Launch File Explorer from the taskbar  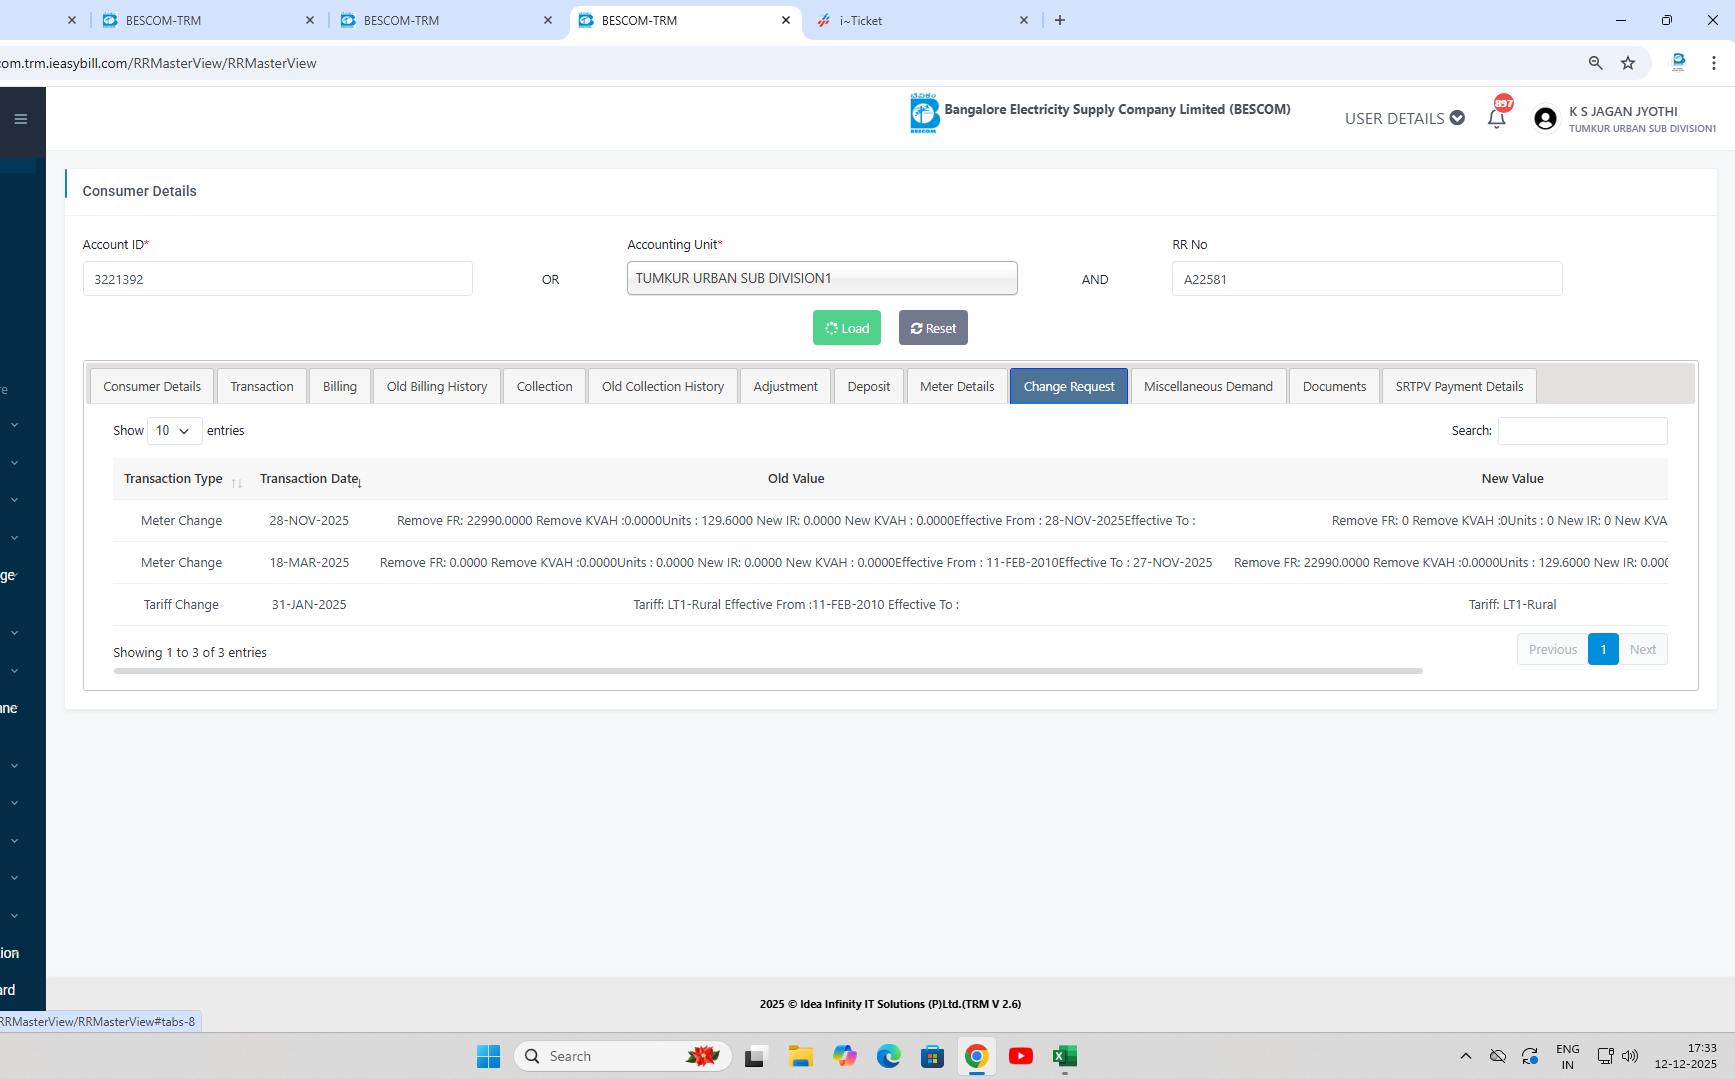point(801,1056)
